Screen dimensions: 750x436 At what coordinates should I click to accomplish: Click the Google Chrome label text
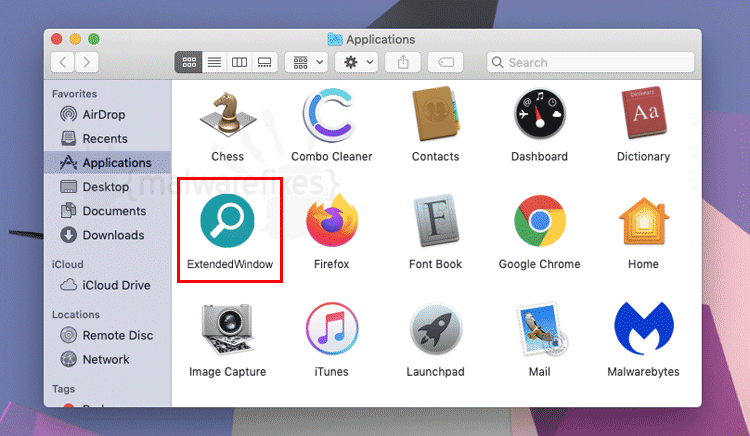coord(540,264)
